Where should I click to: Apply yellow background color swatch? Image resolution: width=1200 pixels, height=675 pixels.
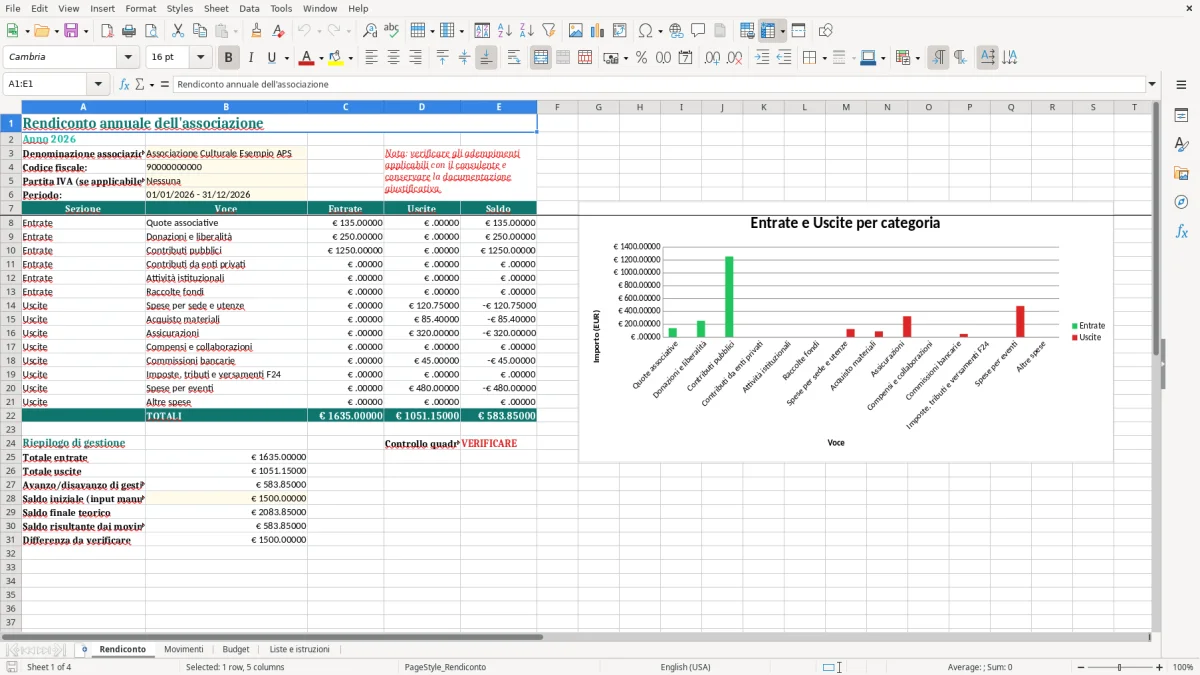tap(335, 58)
